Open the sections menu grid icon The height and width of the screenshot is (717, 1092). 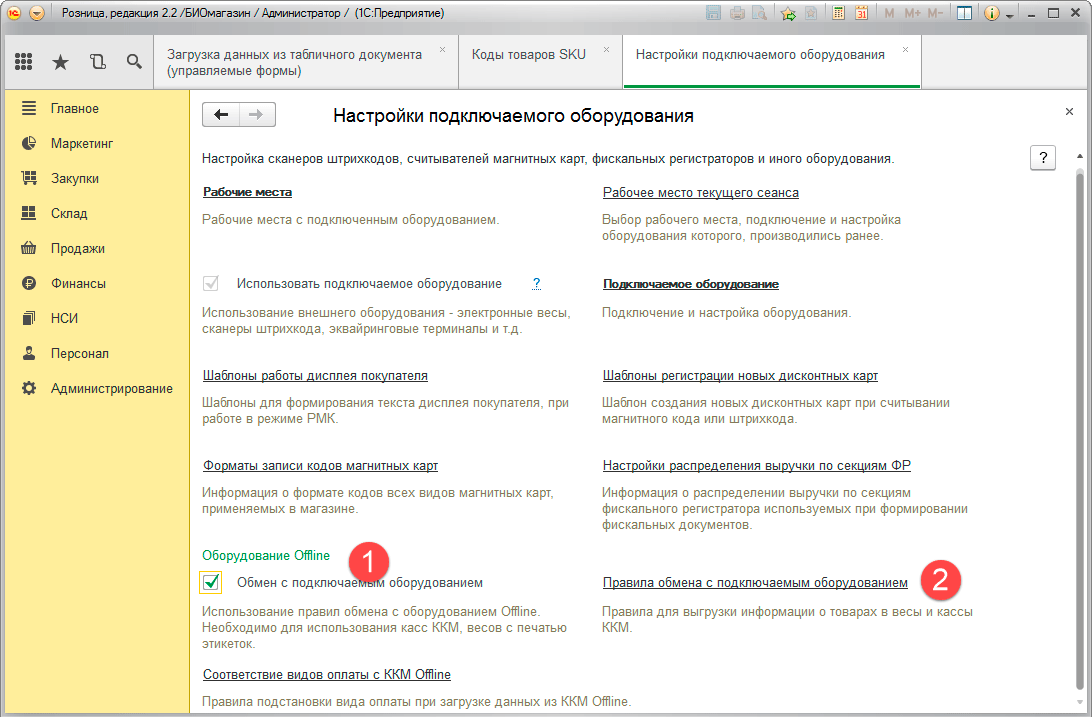(23, 62)
